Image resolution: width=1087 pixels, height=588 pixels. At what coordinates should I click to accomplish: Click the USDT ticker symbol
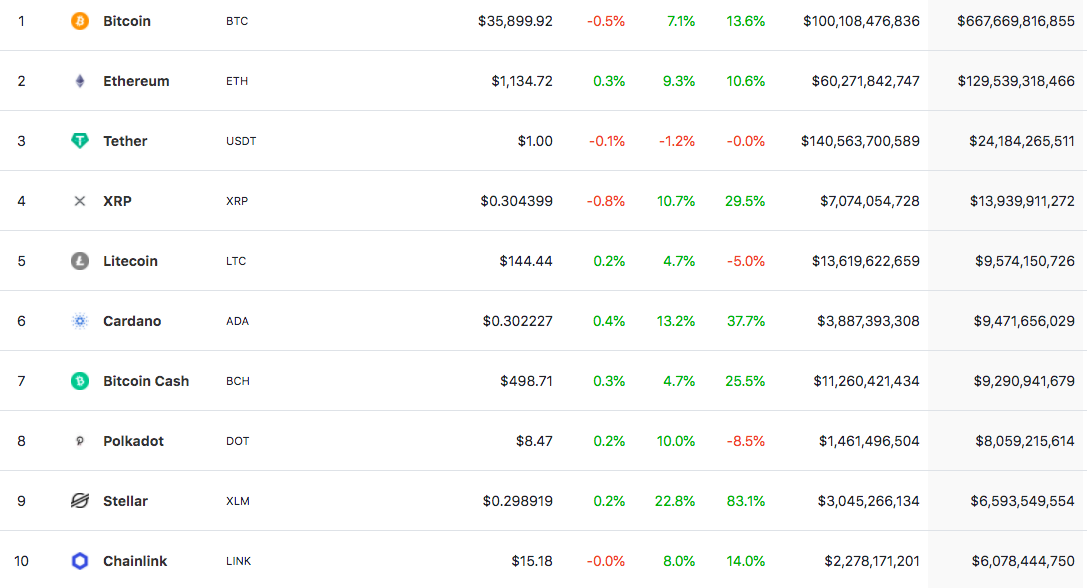click(241, 141)
